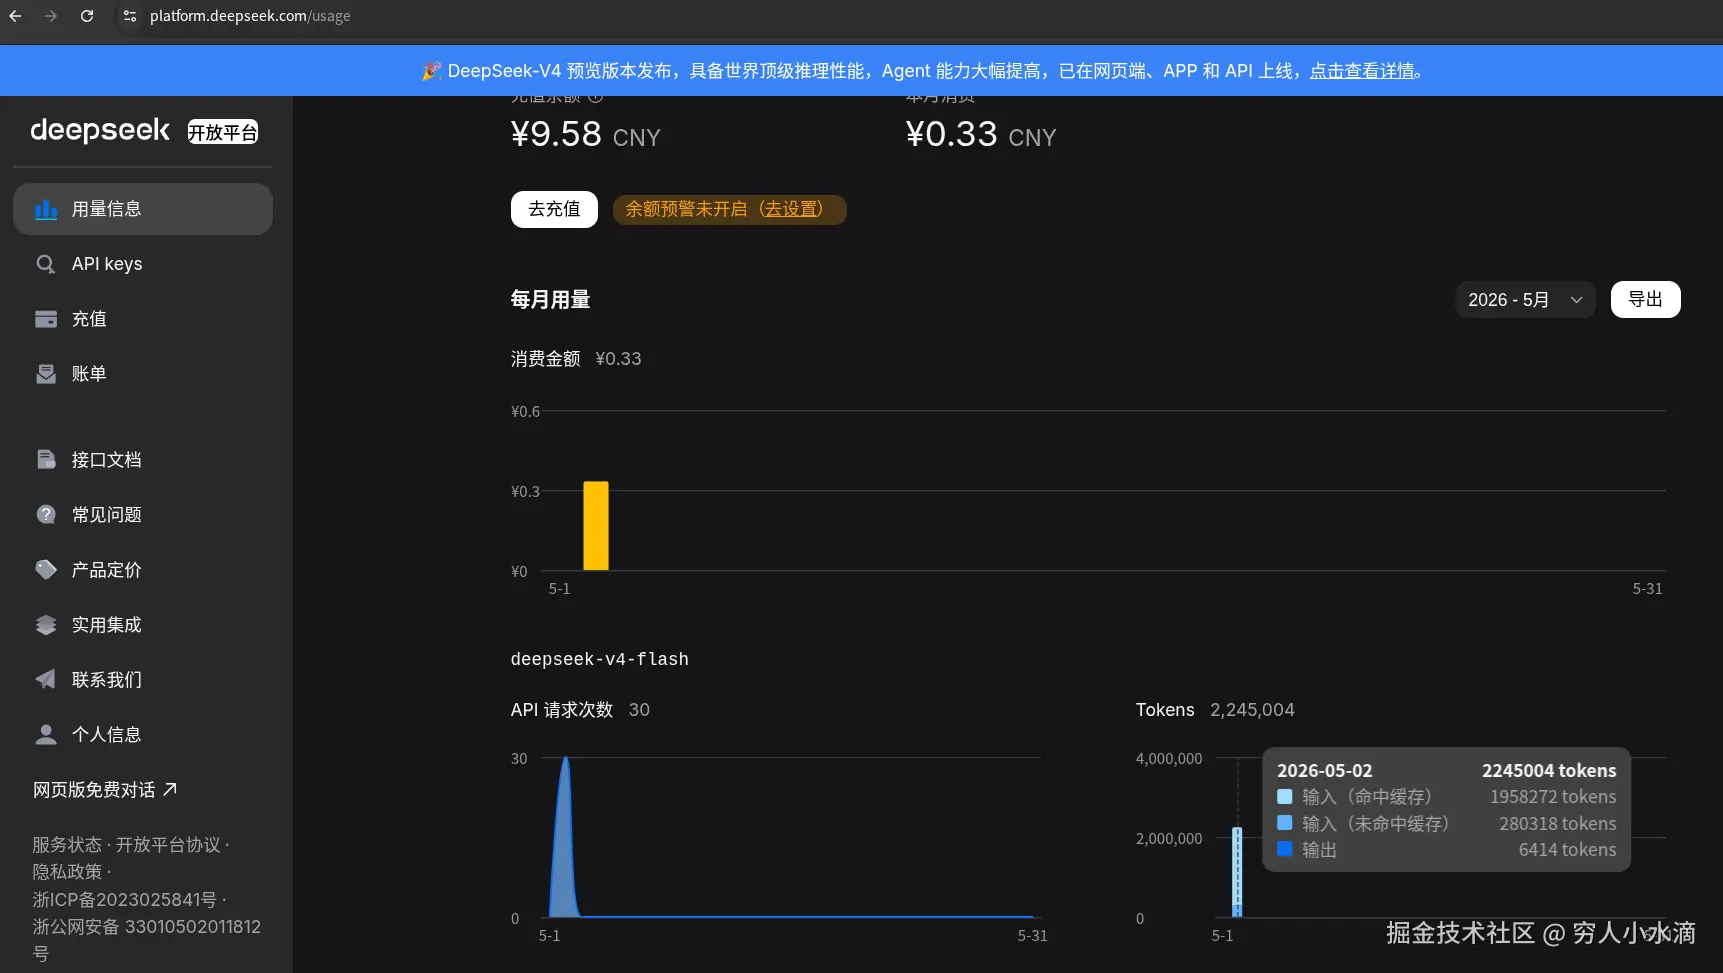Screen dimensions: 1723x973
Task: Open the site info icon in address bar
Action: click(x=130, y=16)
